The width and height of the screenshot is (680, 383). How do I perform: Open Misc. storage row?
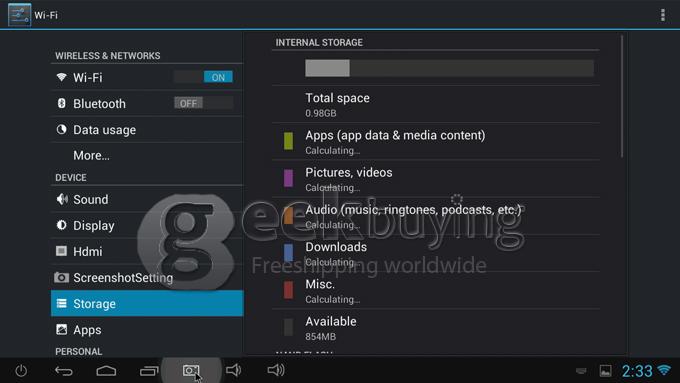(436, 291)
